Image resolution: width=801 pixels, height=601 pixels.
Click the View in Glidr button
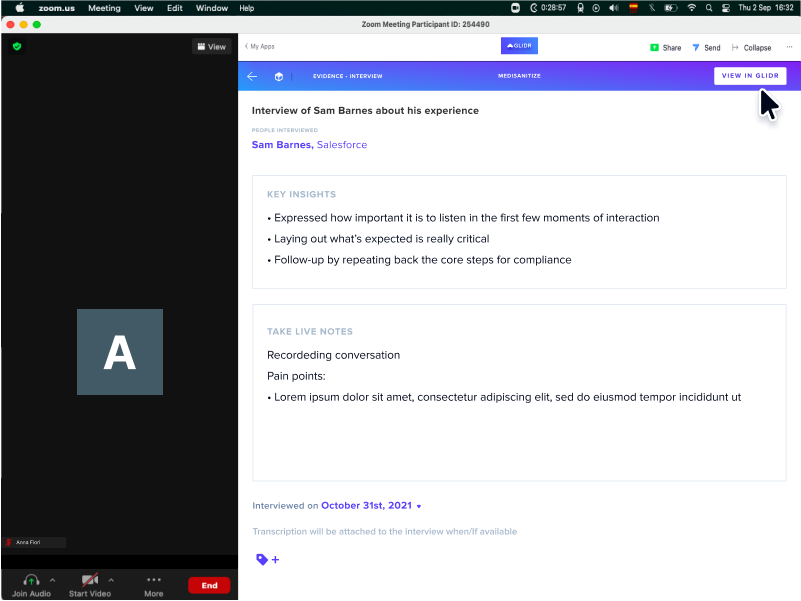(x=750, y=76)
